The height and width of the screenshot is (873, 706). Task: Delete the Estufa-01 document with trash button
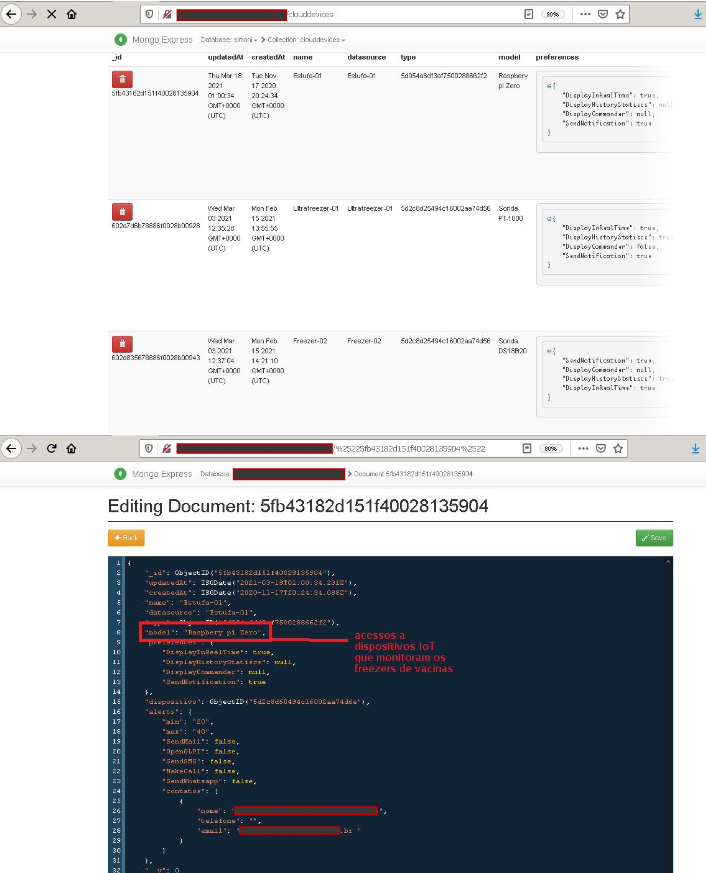coord(122,79)
